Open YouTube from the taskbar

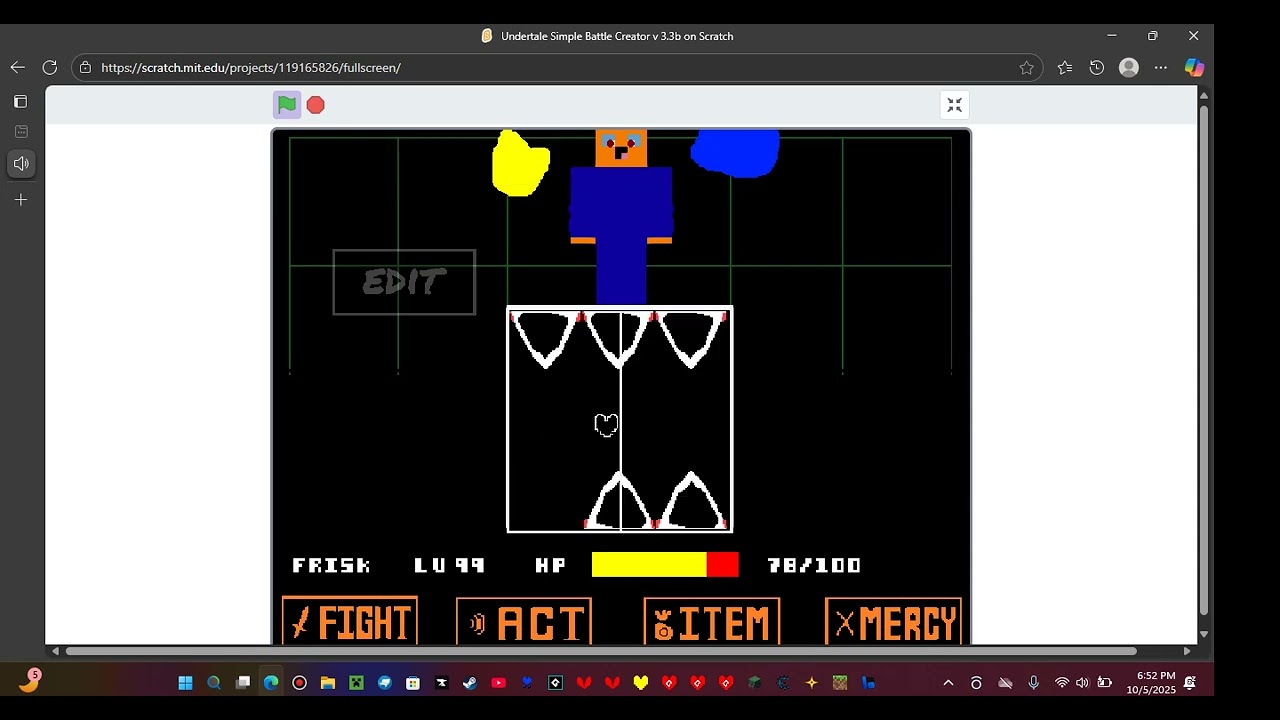[x=498, y=683]
